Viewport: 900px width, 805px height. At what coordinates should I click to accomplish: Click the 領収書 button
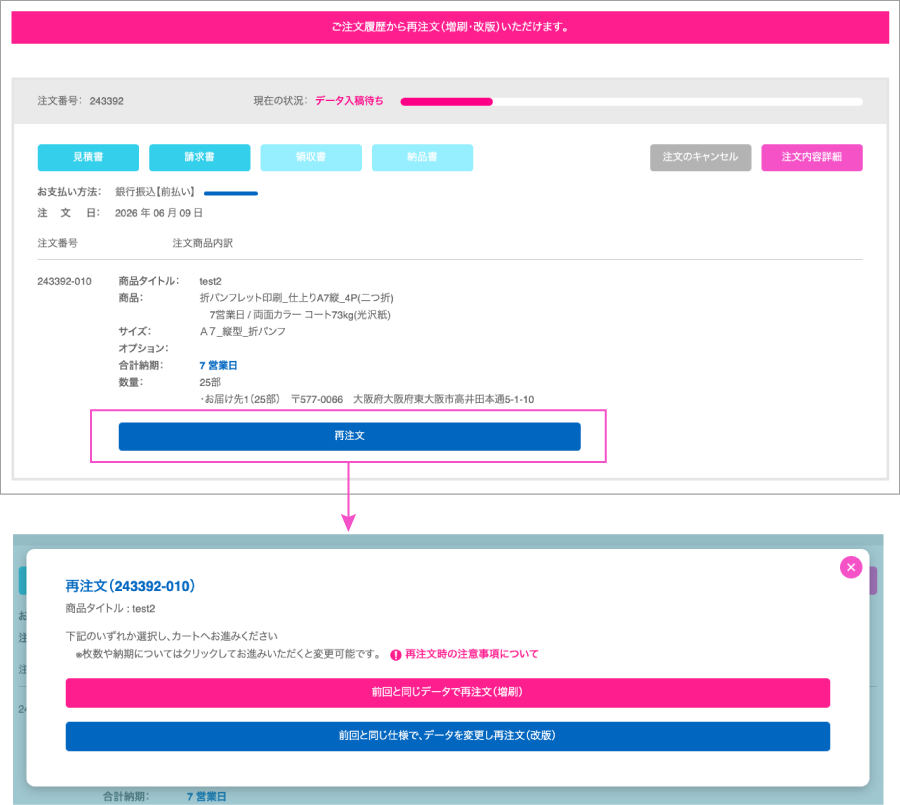[x=311, y=157]
